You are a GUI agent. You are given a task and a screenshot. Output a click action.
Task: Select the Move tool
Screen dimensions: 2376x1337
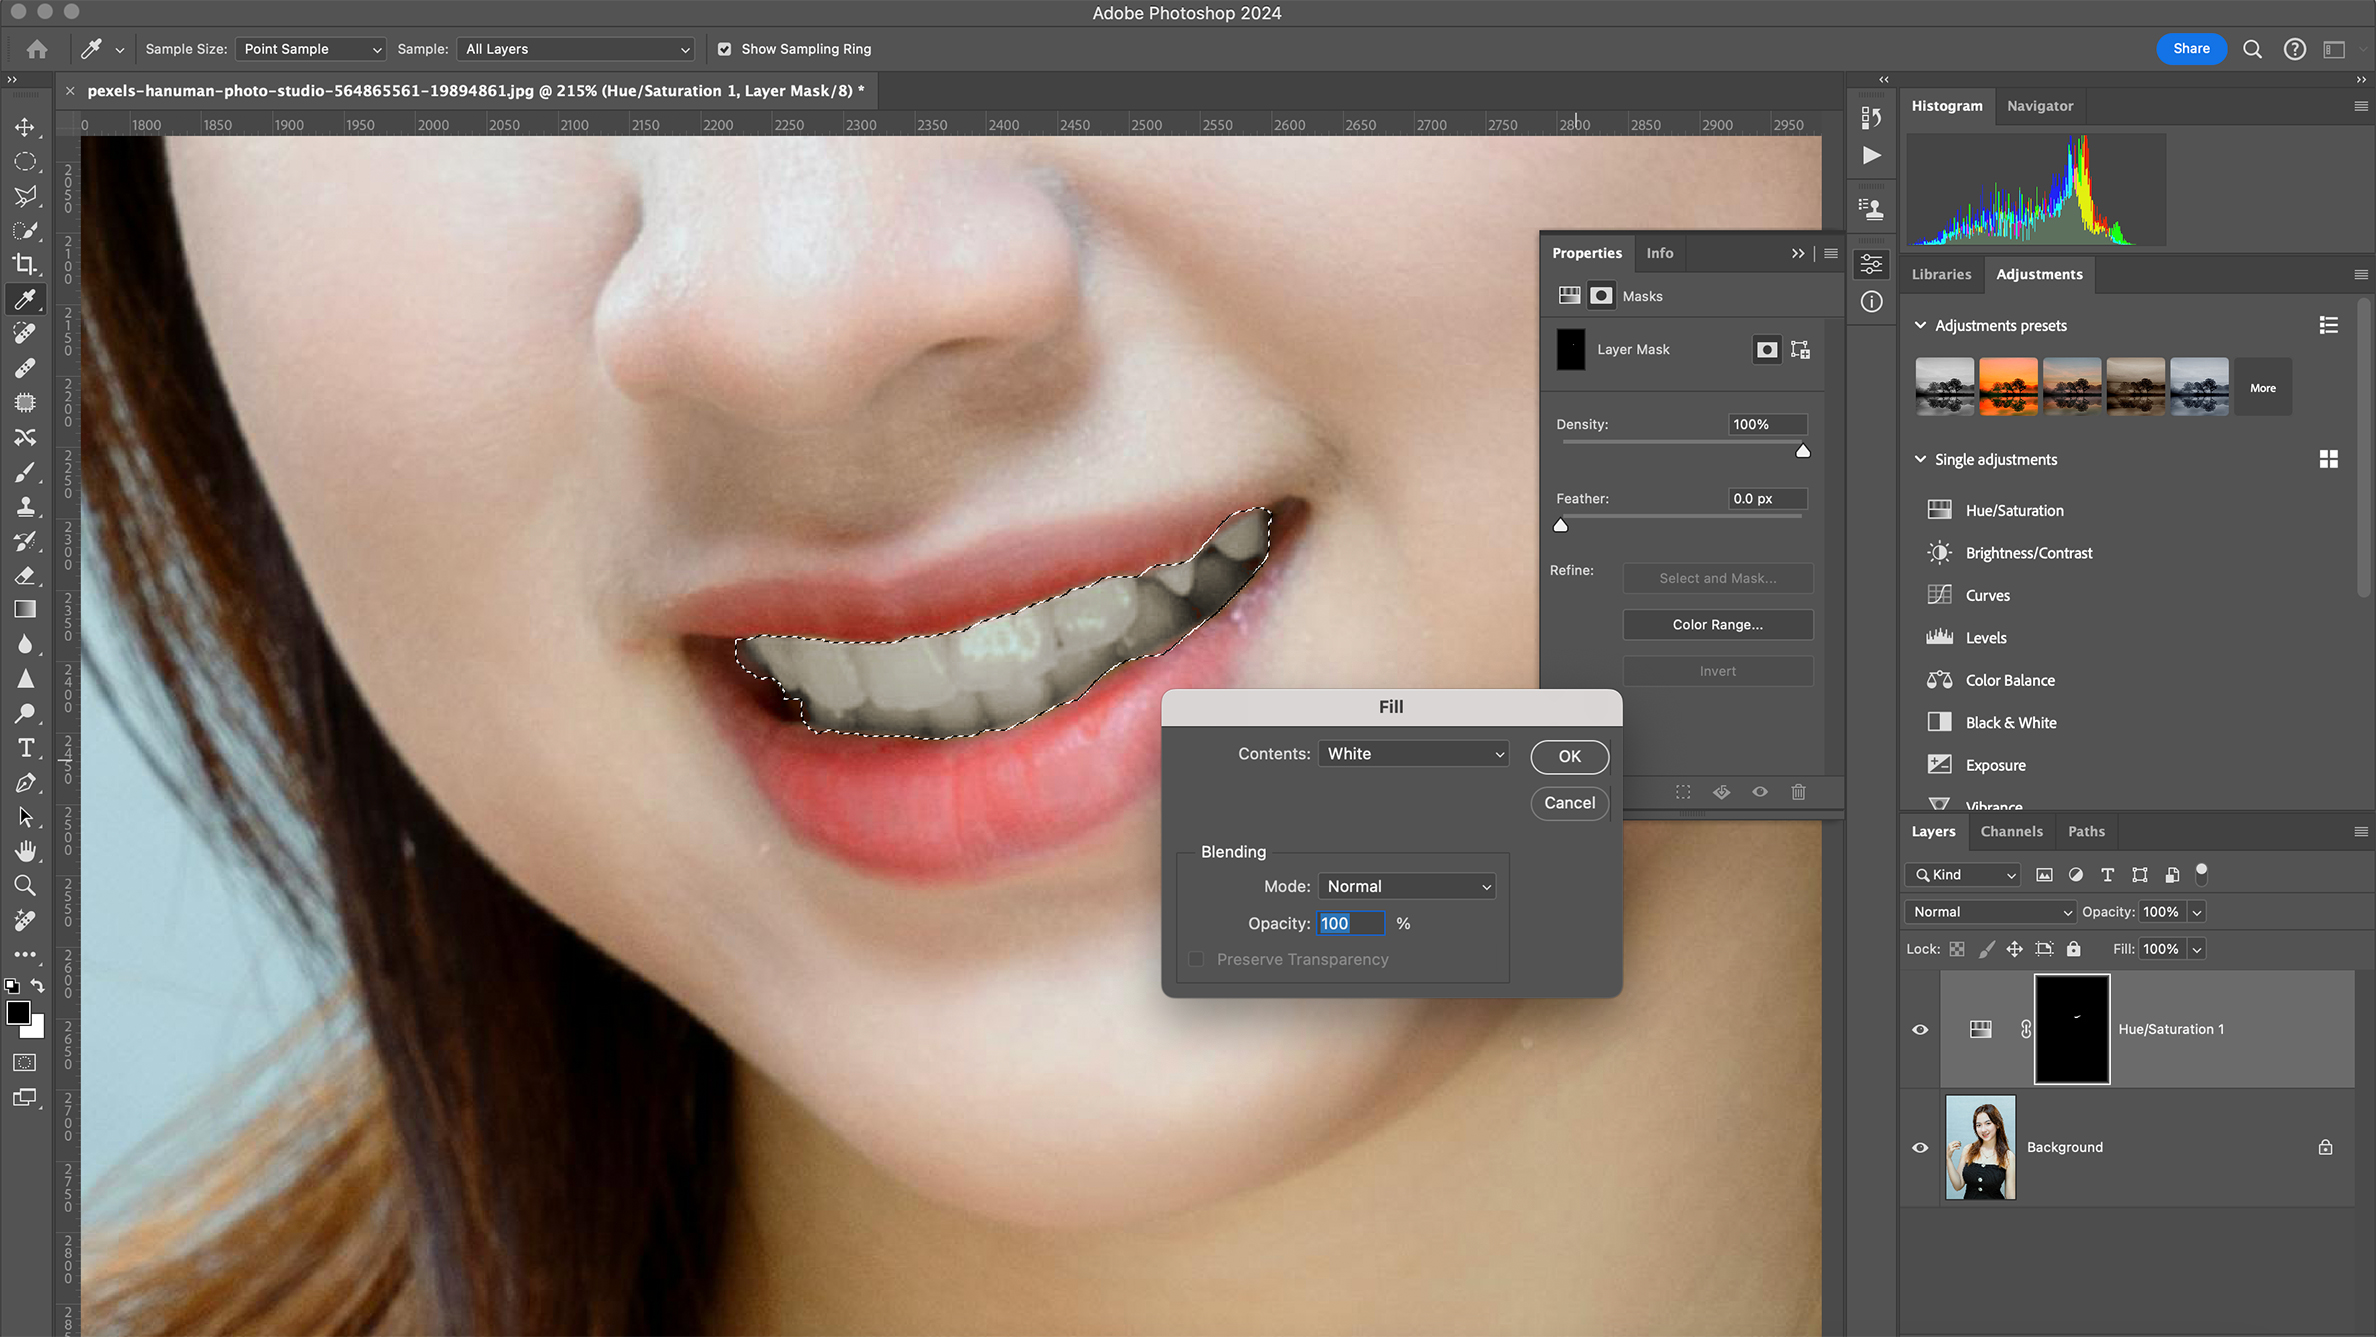coord(25,127)
